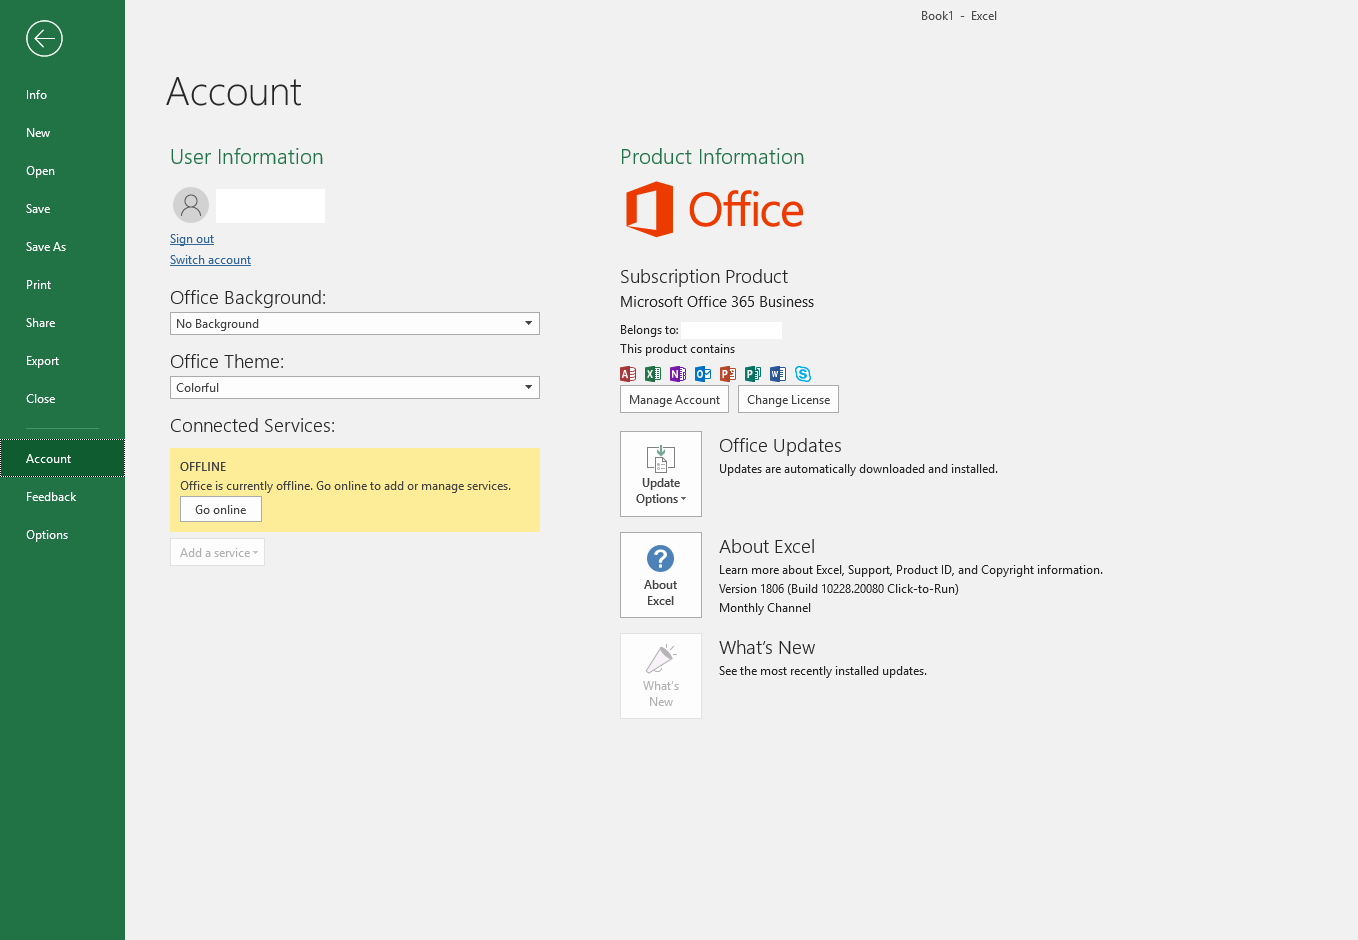This screenshot has width=1358, height=940.
Task: Expand the Update Options menu
Action: point(661,474)
